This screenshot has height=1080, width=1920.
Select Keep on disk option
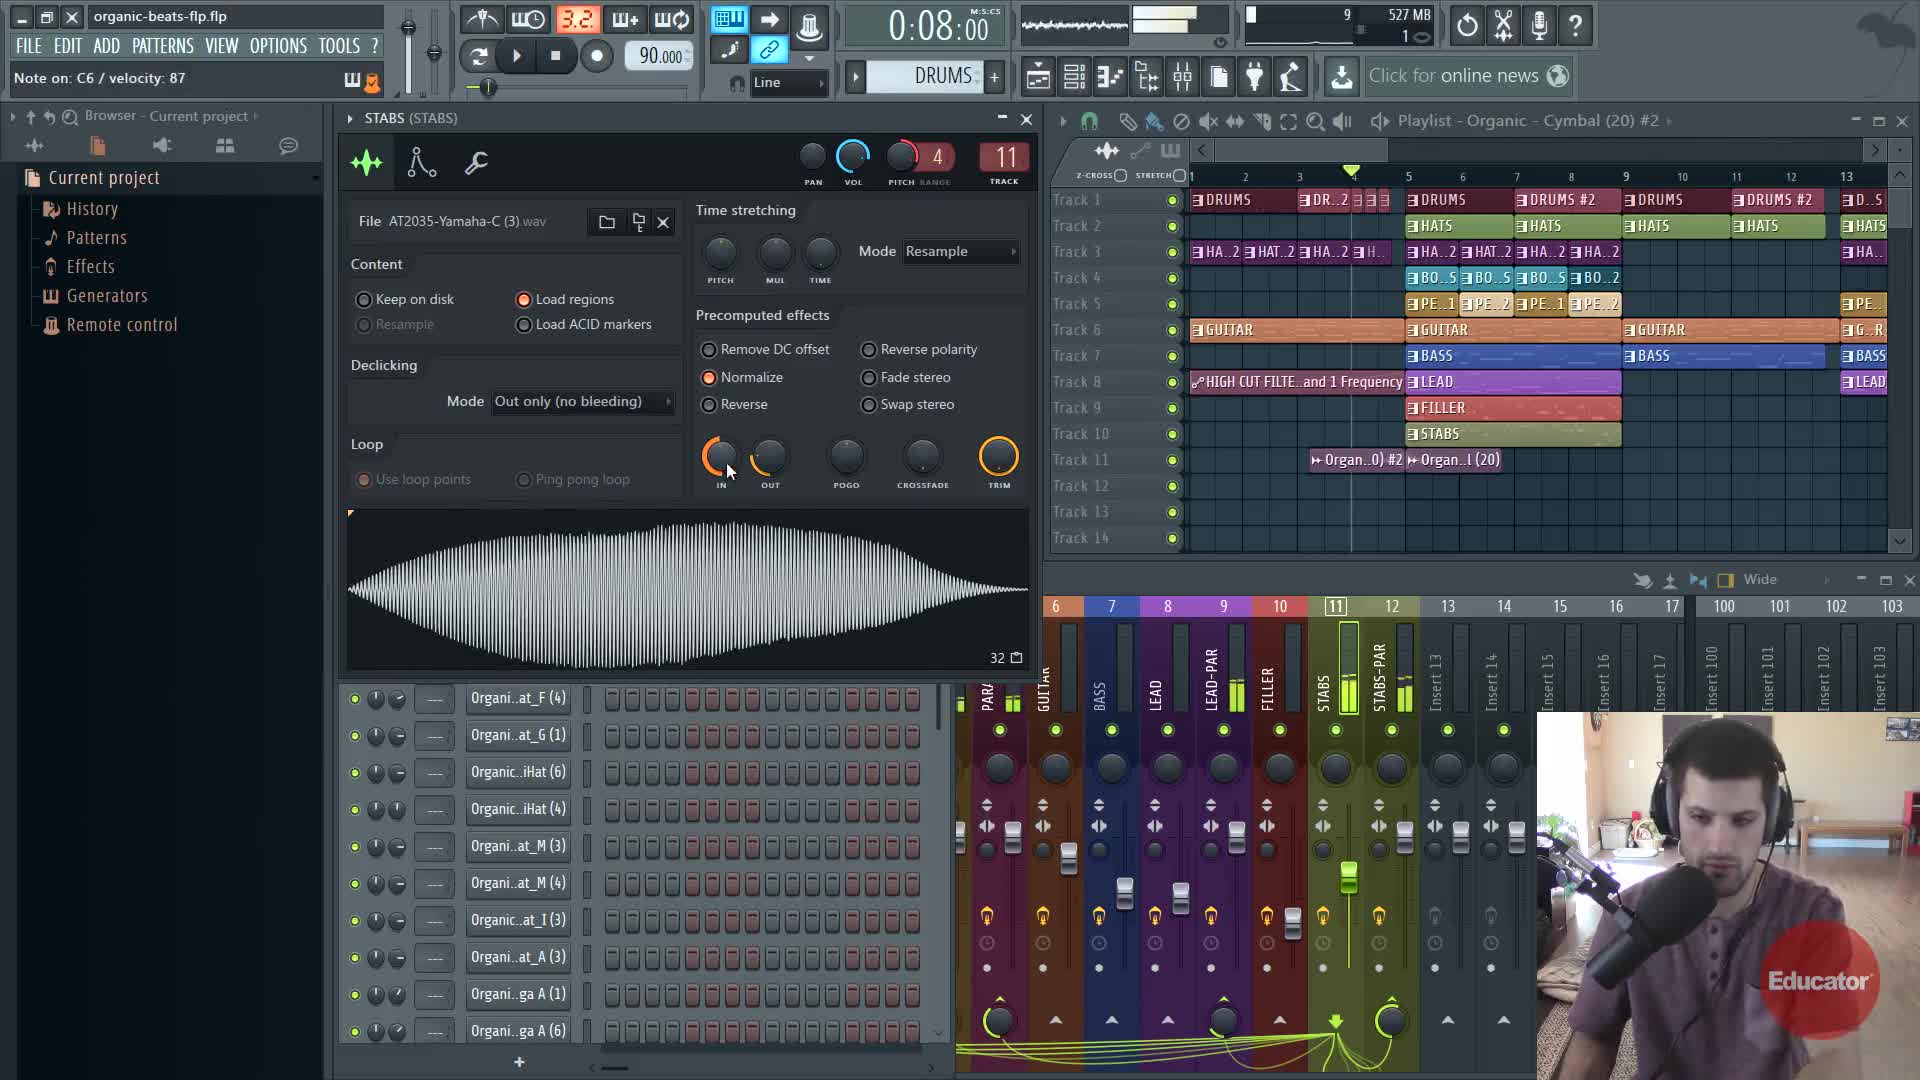[x=364, y=300]
